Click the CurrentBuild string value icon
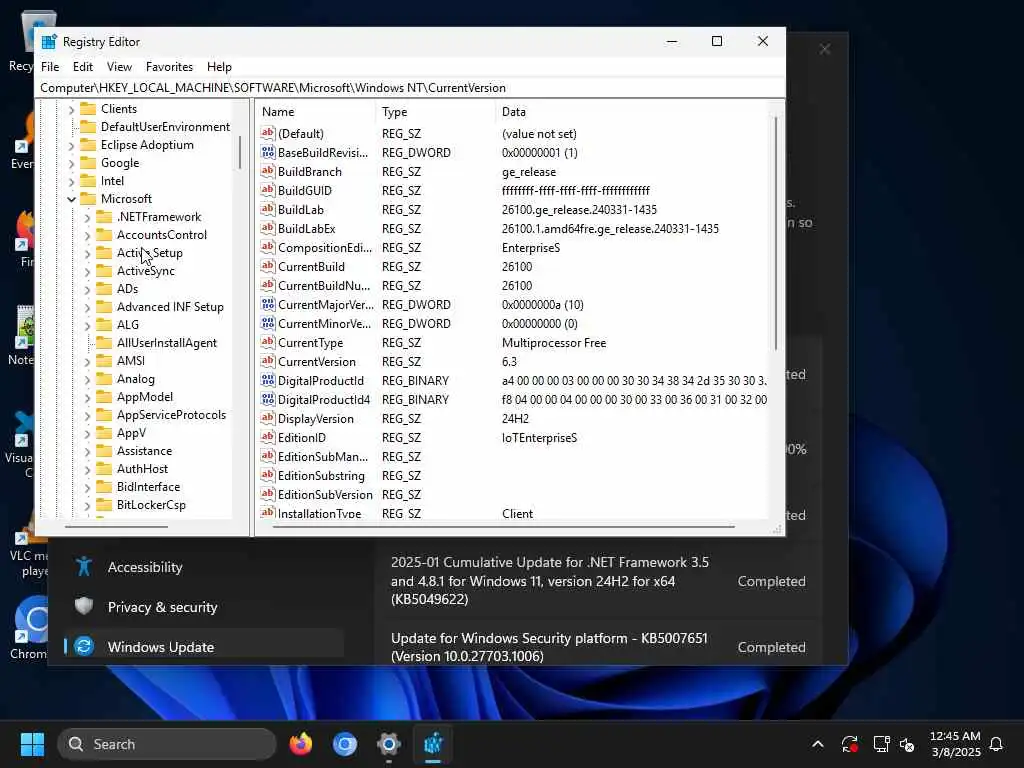The height and width of the screenshot is (768, 1024). point(268,266)
